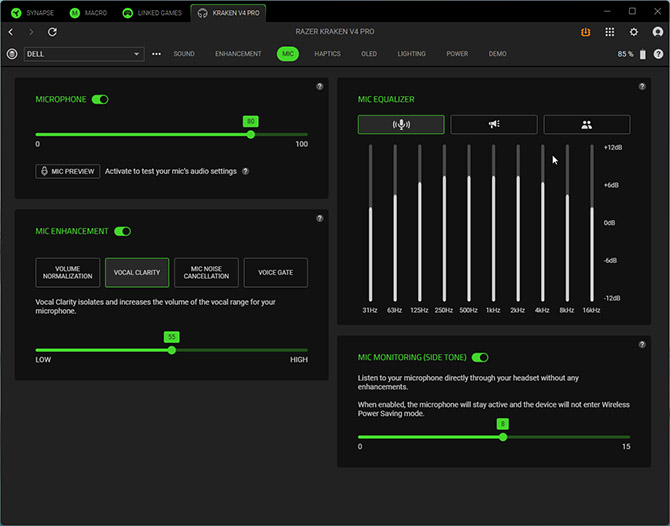
Task: Switch to the Macro tab
Action: [x=88, y=13]
